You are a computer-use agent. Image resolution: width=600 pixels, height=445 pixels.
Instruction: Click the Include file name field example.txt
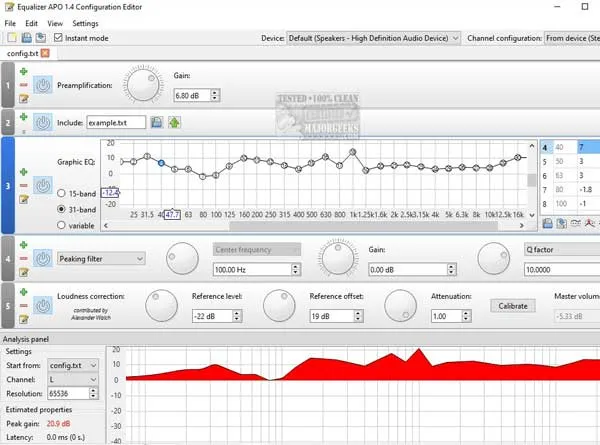(116, 122)
